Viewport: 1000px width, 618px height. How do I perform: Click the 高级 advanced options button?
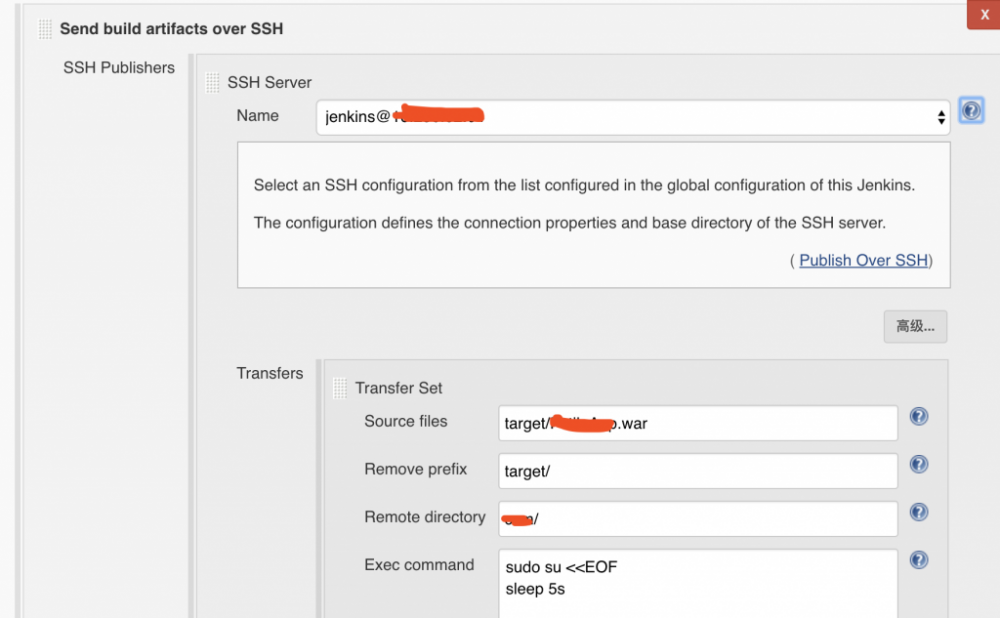click(x=914, y=326)
